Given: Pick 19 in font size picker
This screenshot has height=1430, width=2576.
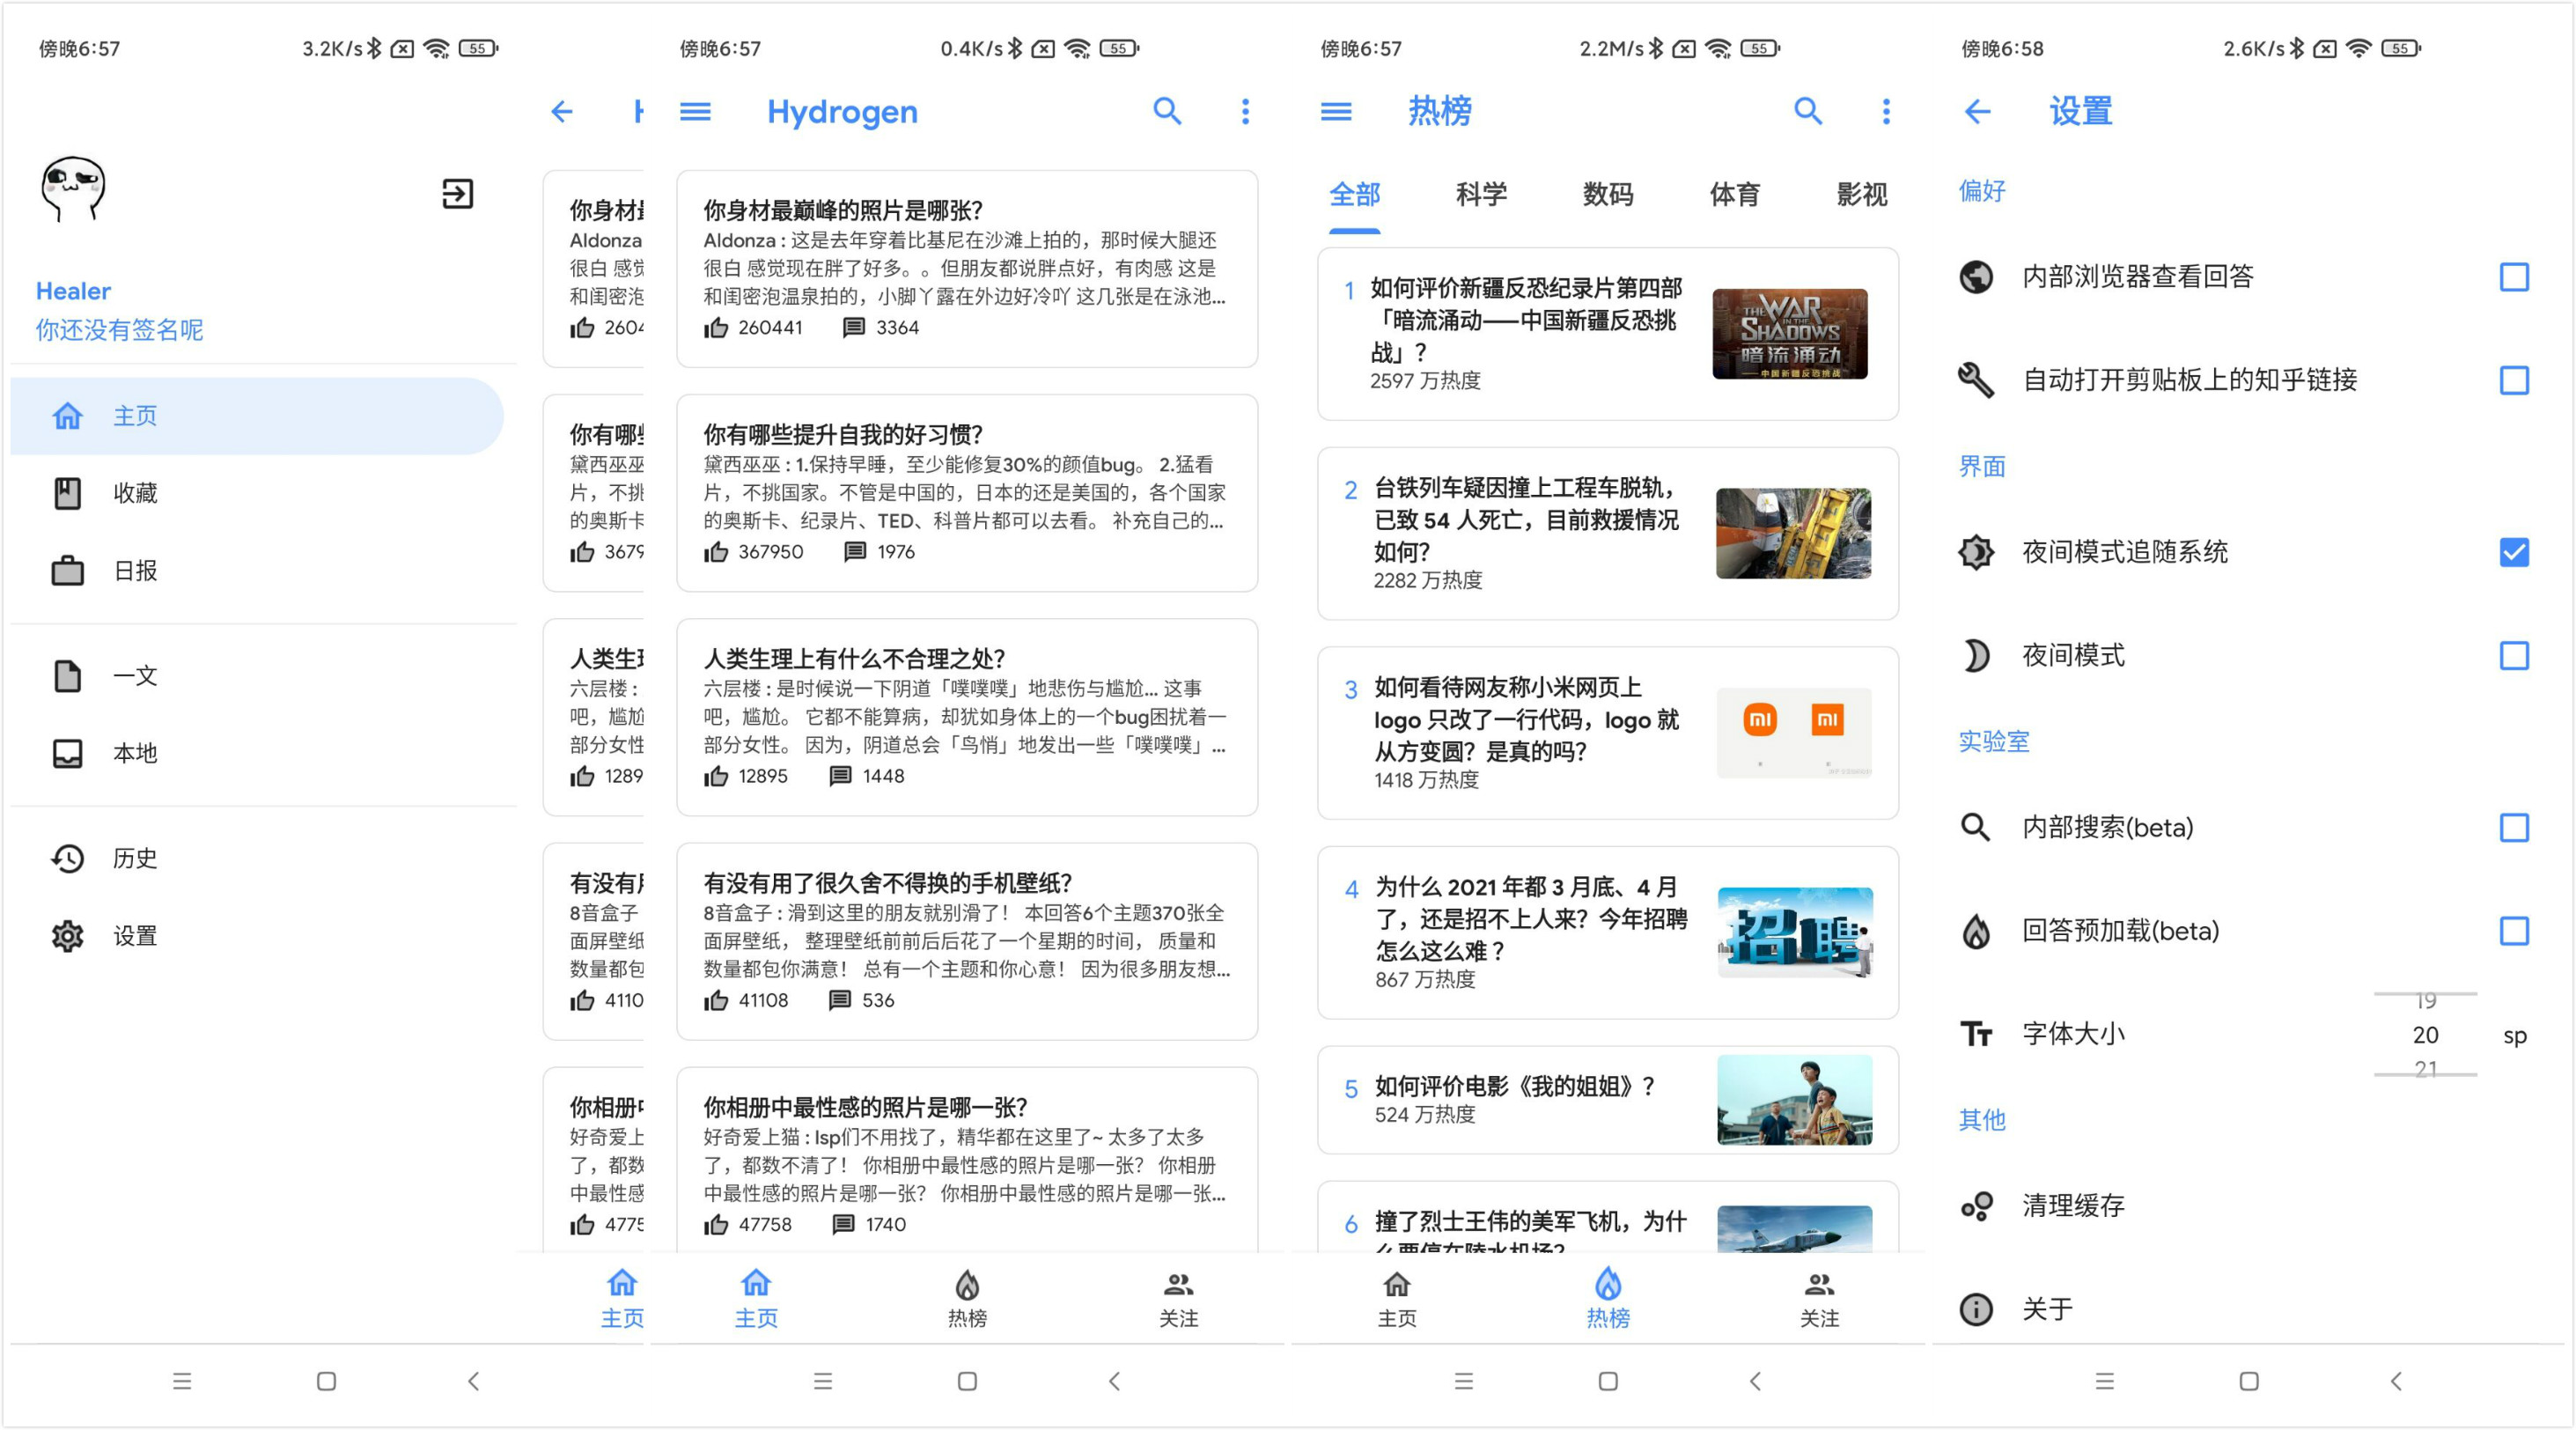Looking at the screenshot, I should tap(2425, 1001).
